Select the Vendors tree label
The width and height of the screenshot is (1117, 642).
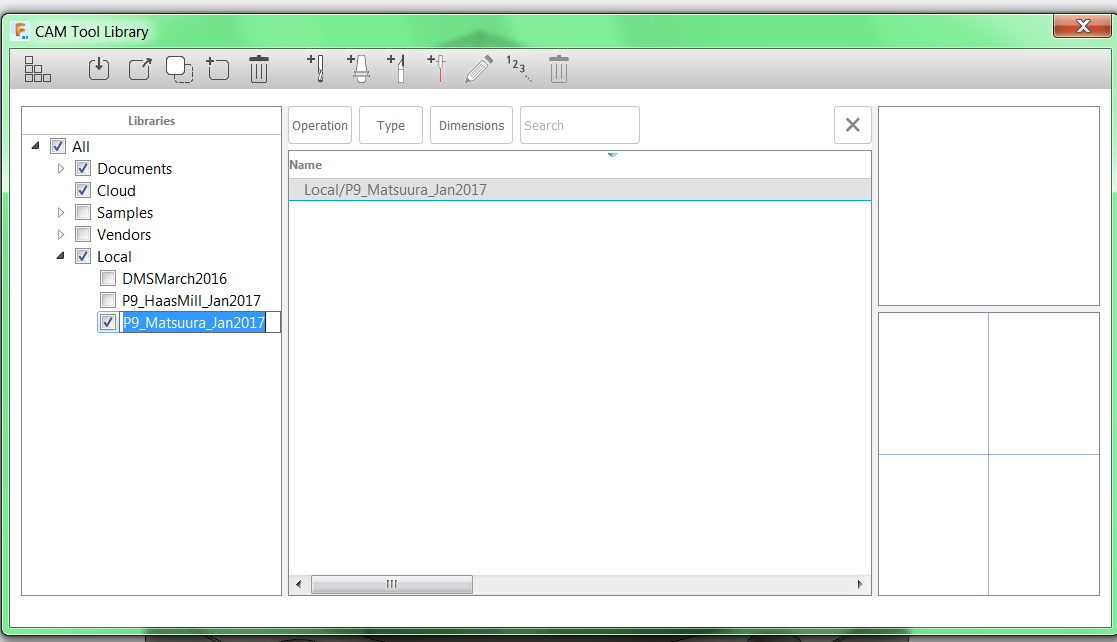click(x=124, y=235)
